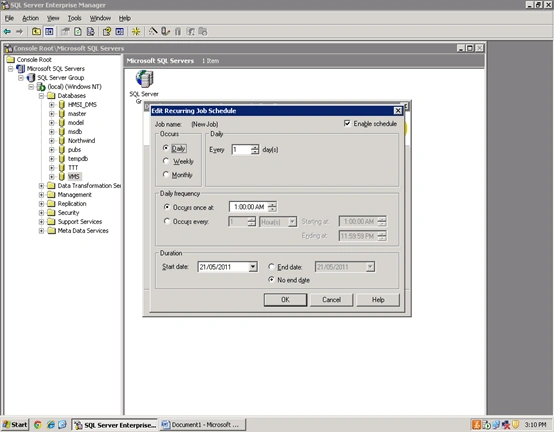The height and width of the screenshot is (432, 554).
Task: Click the OK button
Action: coord(285,300)
